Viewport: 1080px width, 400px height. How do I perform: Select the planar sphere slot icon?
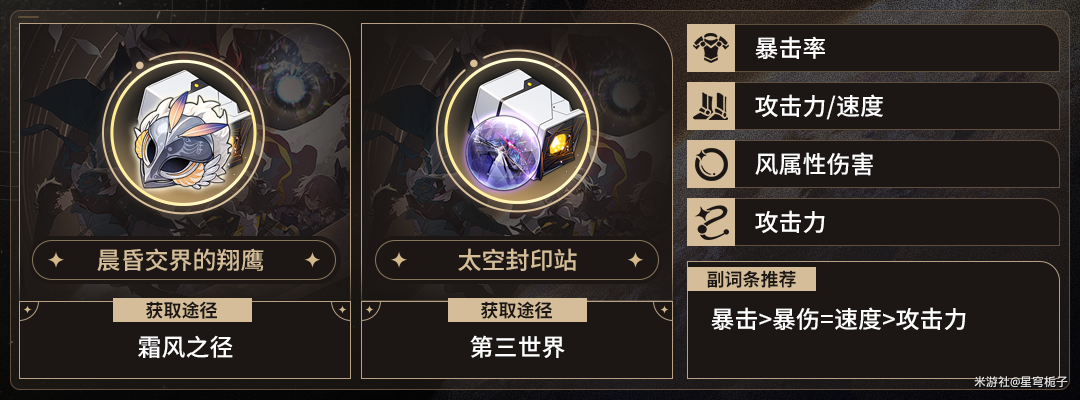(711, 165)
